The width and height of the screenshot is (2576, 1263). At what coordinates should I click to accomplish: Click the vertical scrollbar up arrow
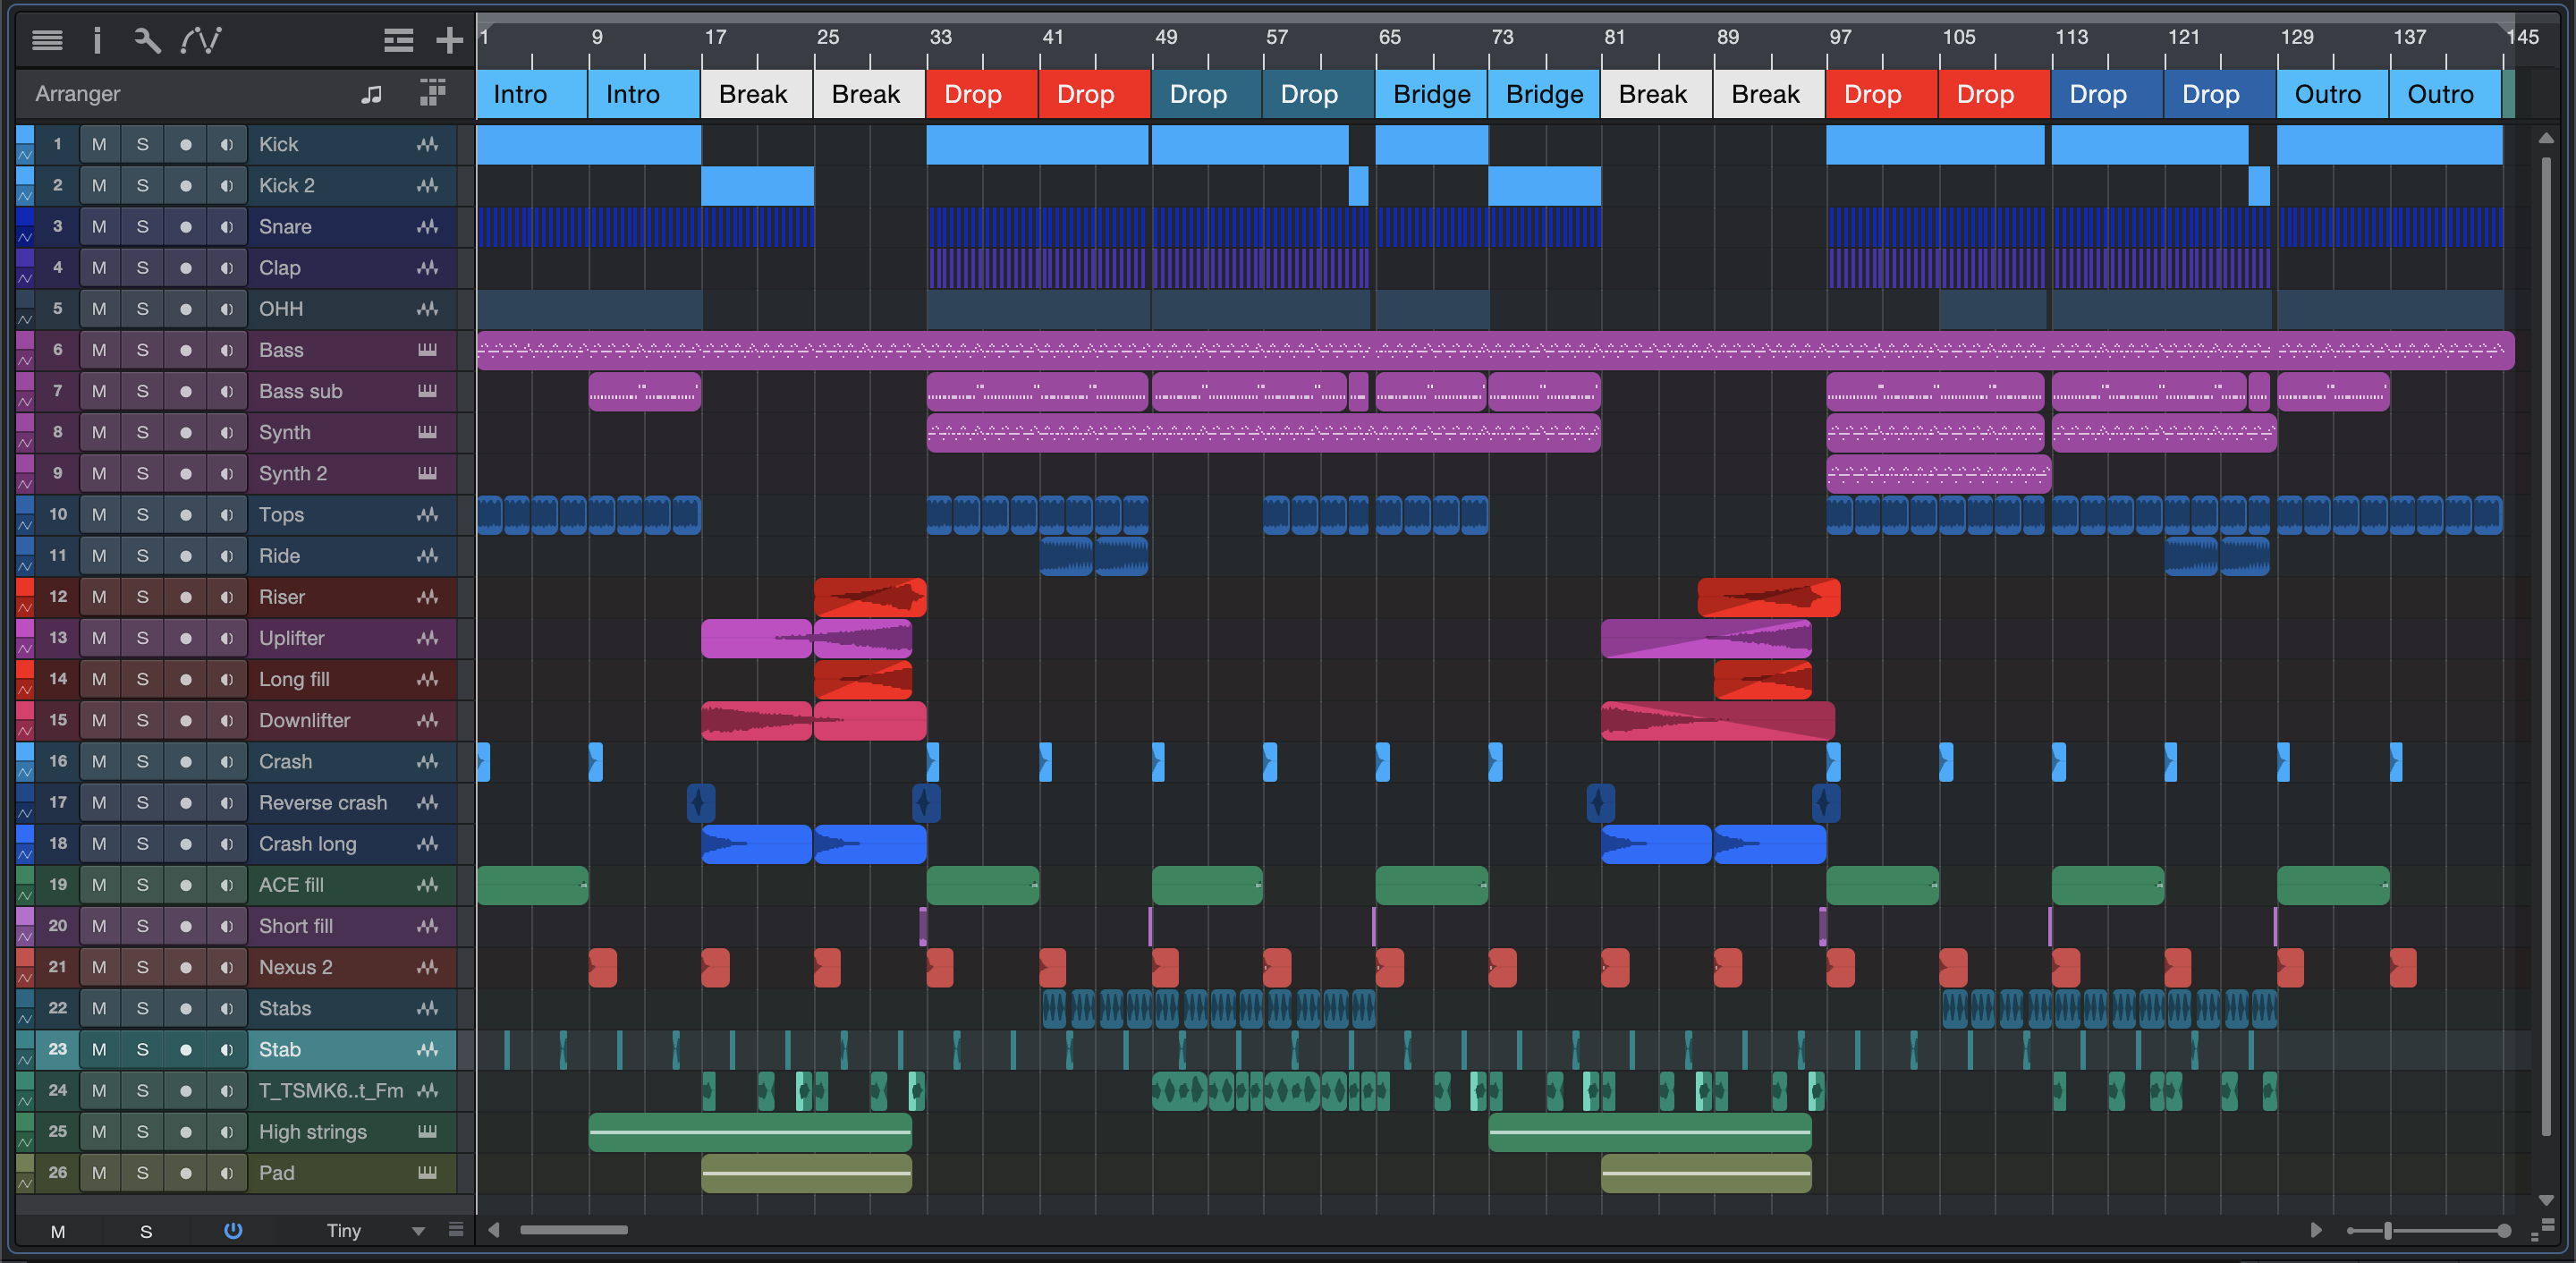(x=2546, y=138)
